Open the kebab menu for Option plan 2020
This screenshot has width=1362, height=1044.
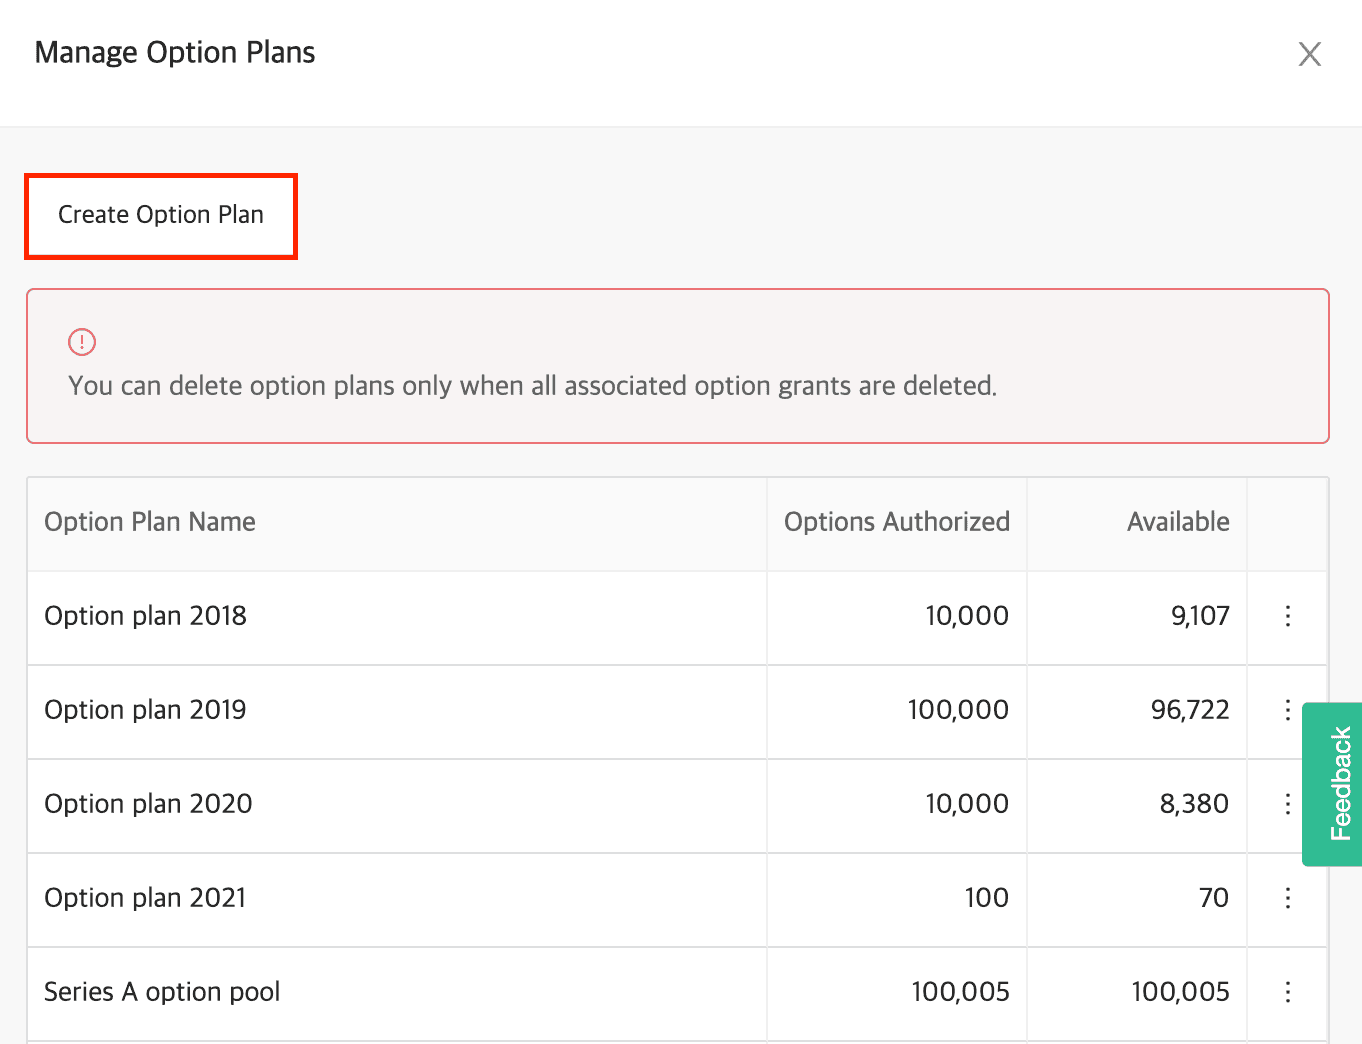pos(1287,805)
